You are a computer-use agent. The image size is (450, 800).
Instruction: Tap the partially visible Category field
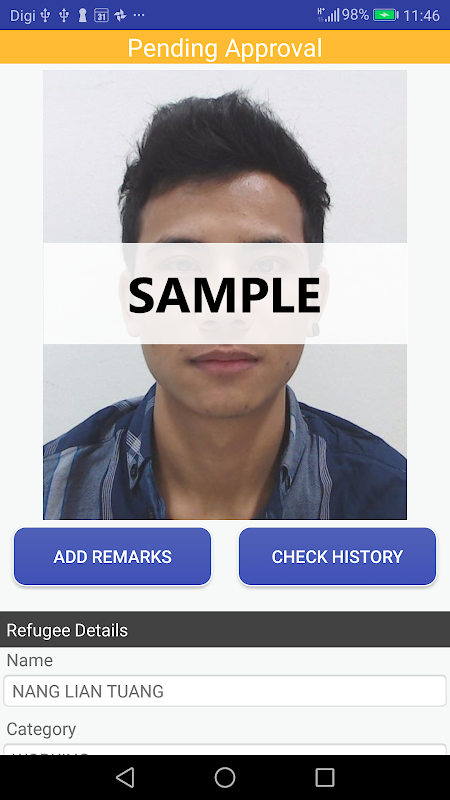[225, 749]
